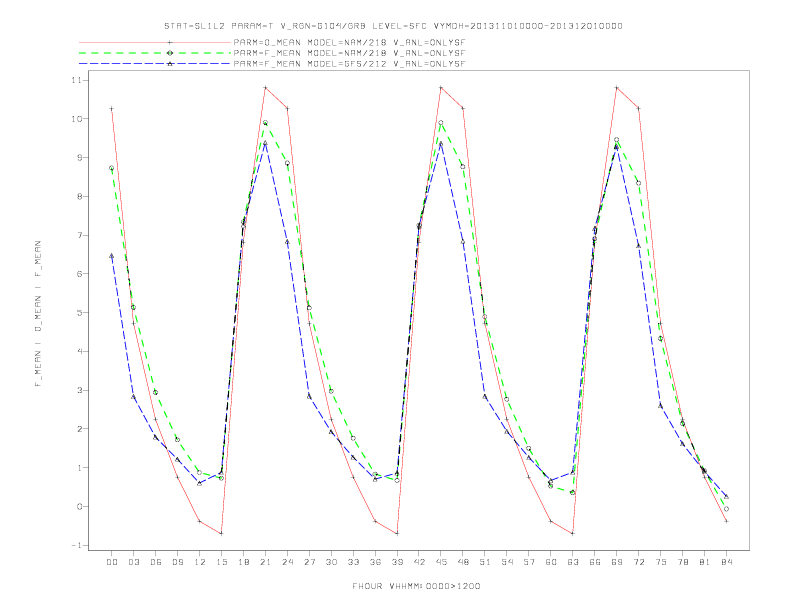Screen dimensions: 792x612
Task: Click x-axis hour label 39
Action: click(x=397, y=562)
